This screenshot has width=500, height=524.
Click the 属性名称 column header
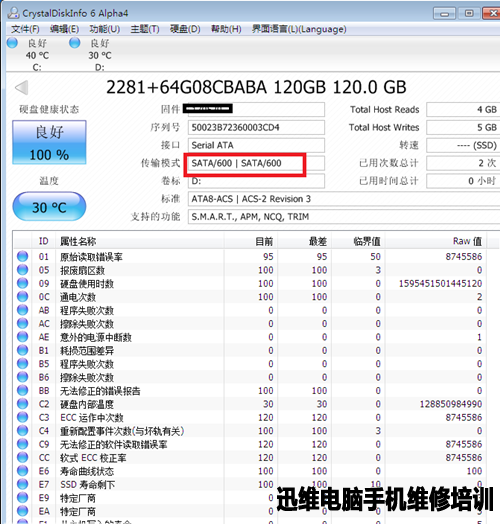(x=140, y=241)
